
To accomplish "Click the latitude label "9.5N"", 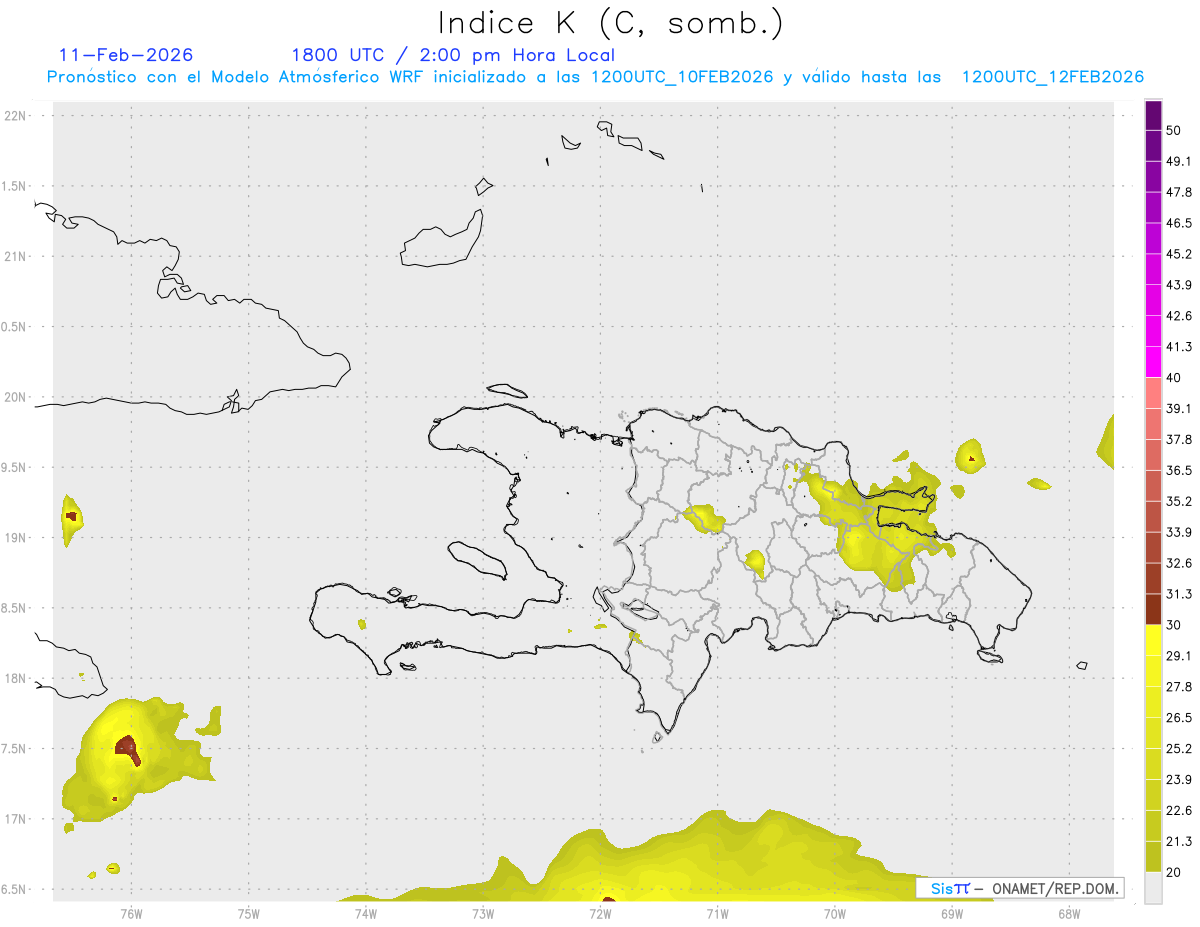I will 14,468.
